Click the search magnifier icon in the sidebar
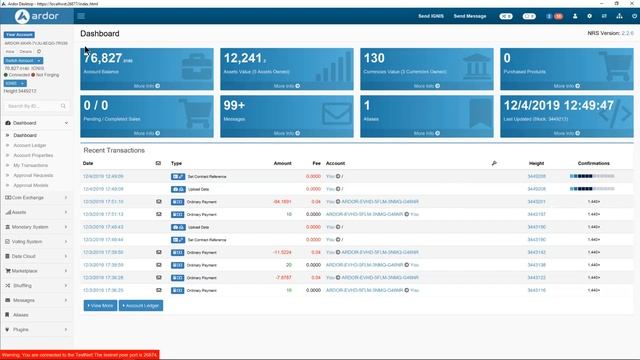 [63, 106]
